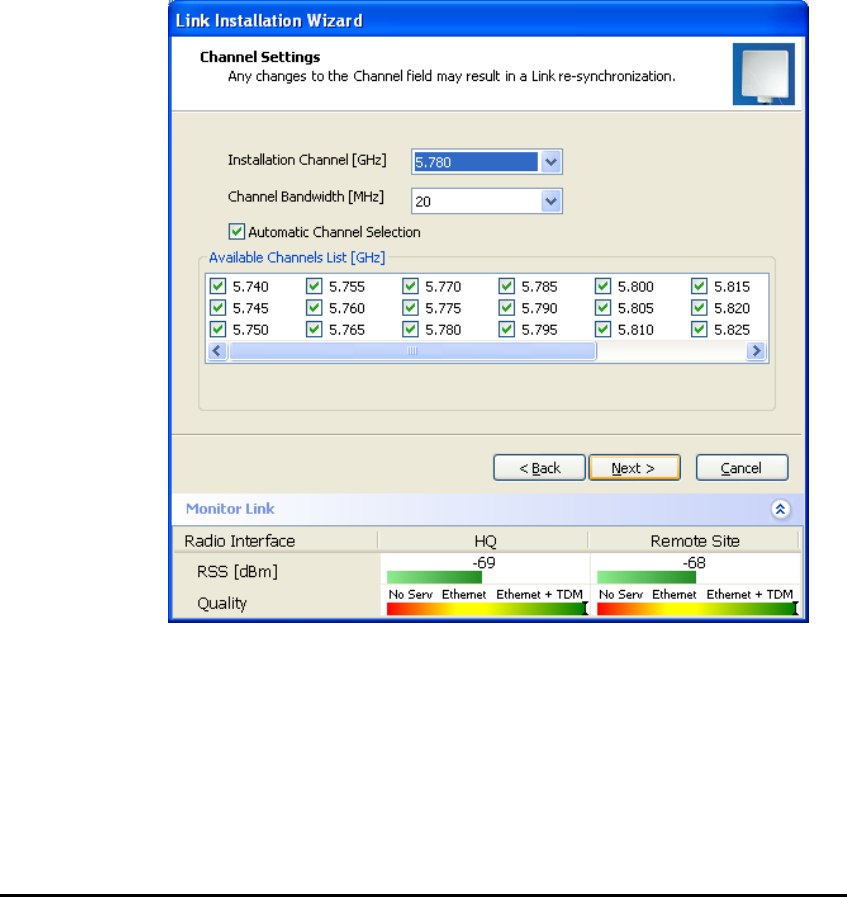847x897 pixels.
Task: Go back with the < Back button
Action: click(x=539, y=468)
